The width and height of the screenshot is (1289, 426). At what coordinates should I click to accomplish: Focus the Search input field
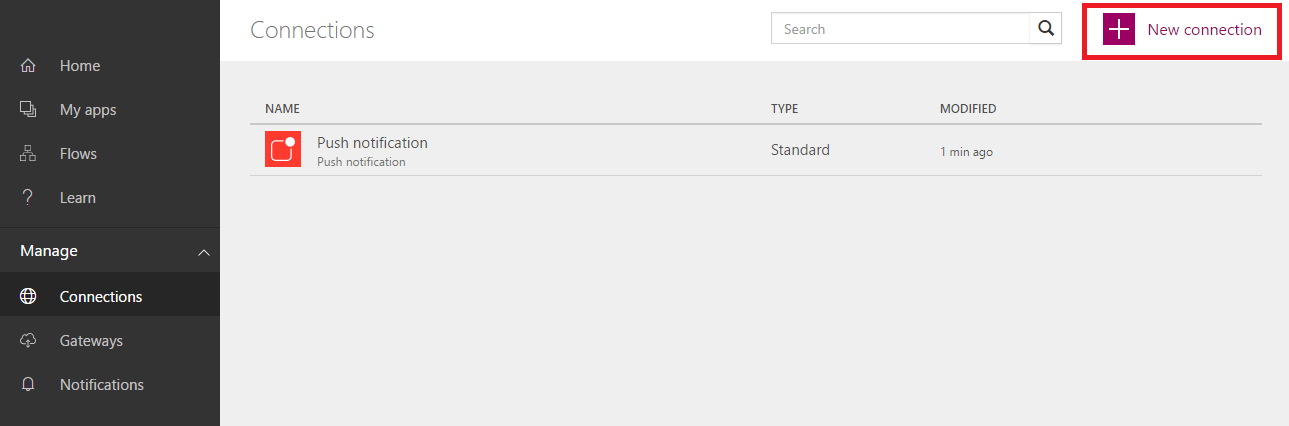tap(900, 29)
